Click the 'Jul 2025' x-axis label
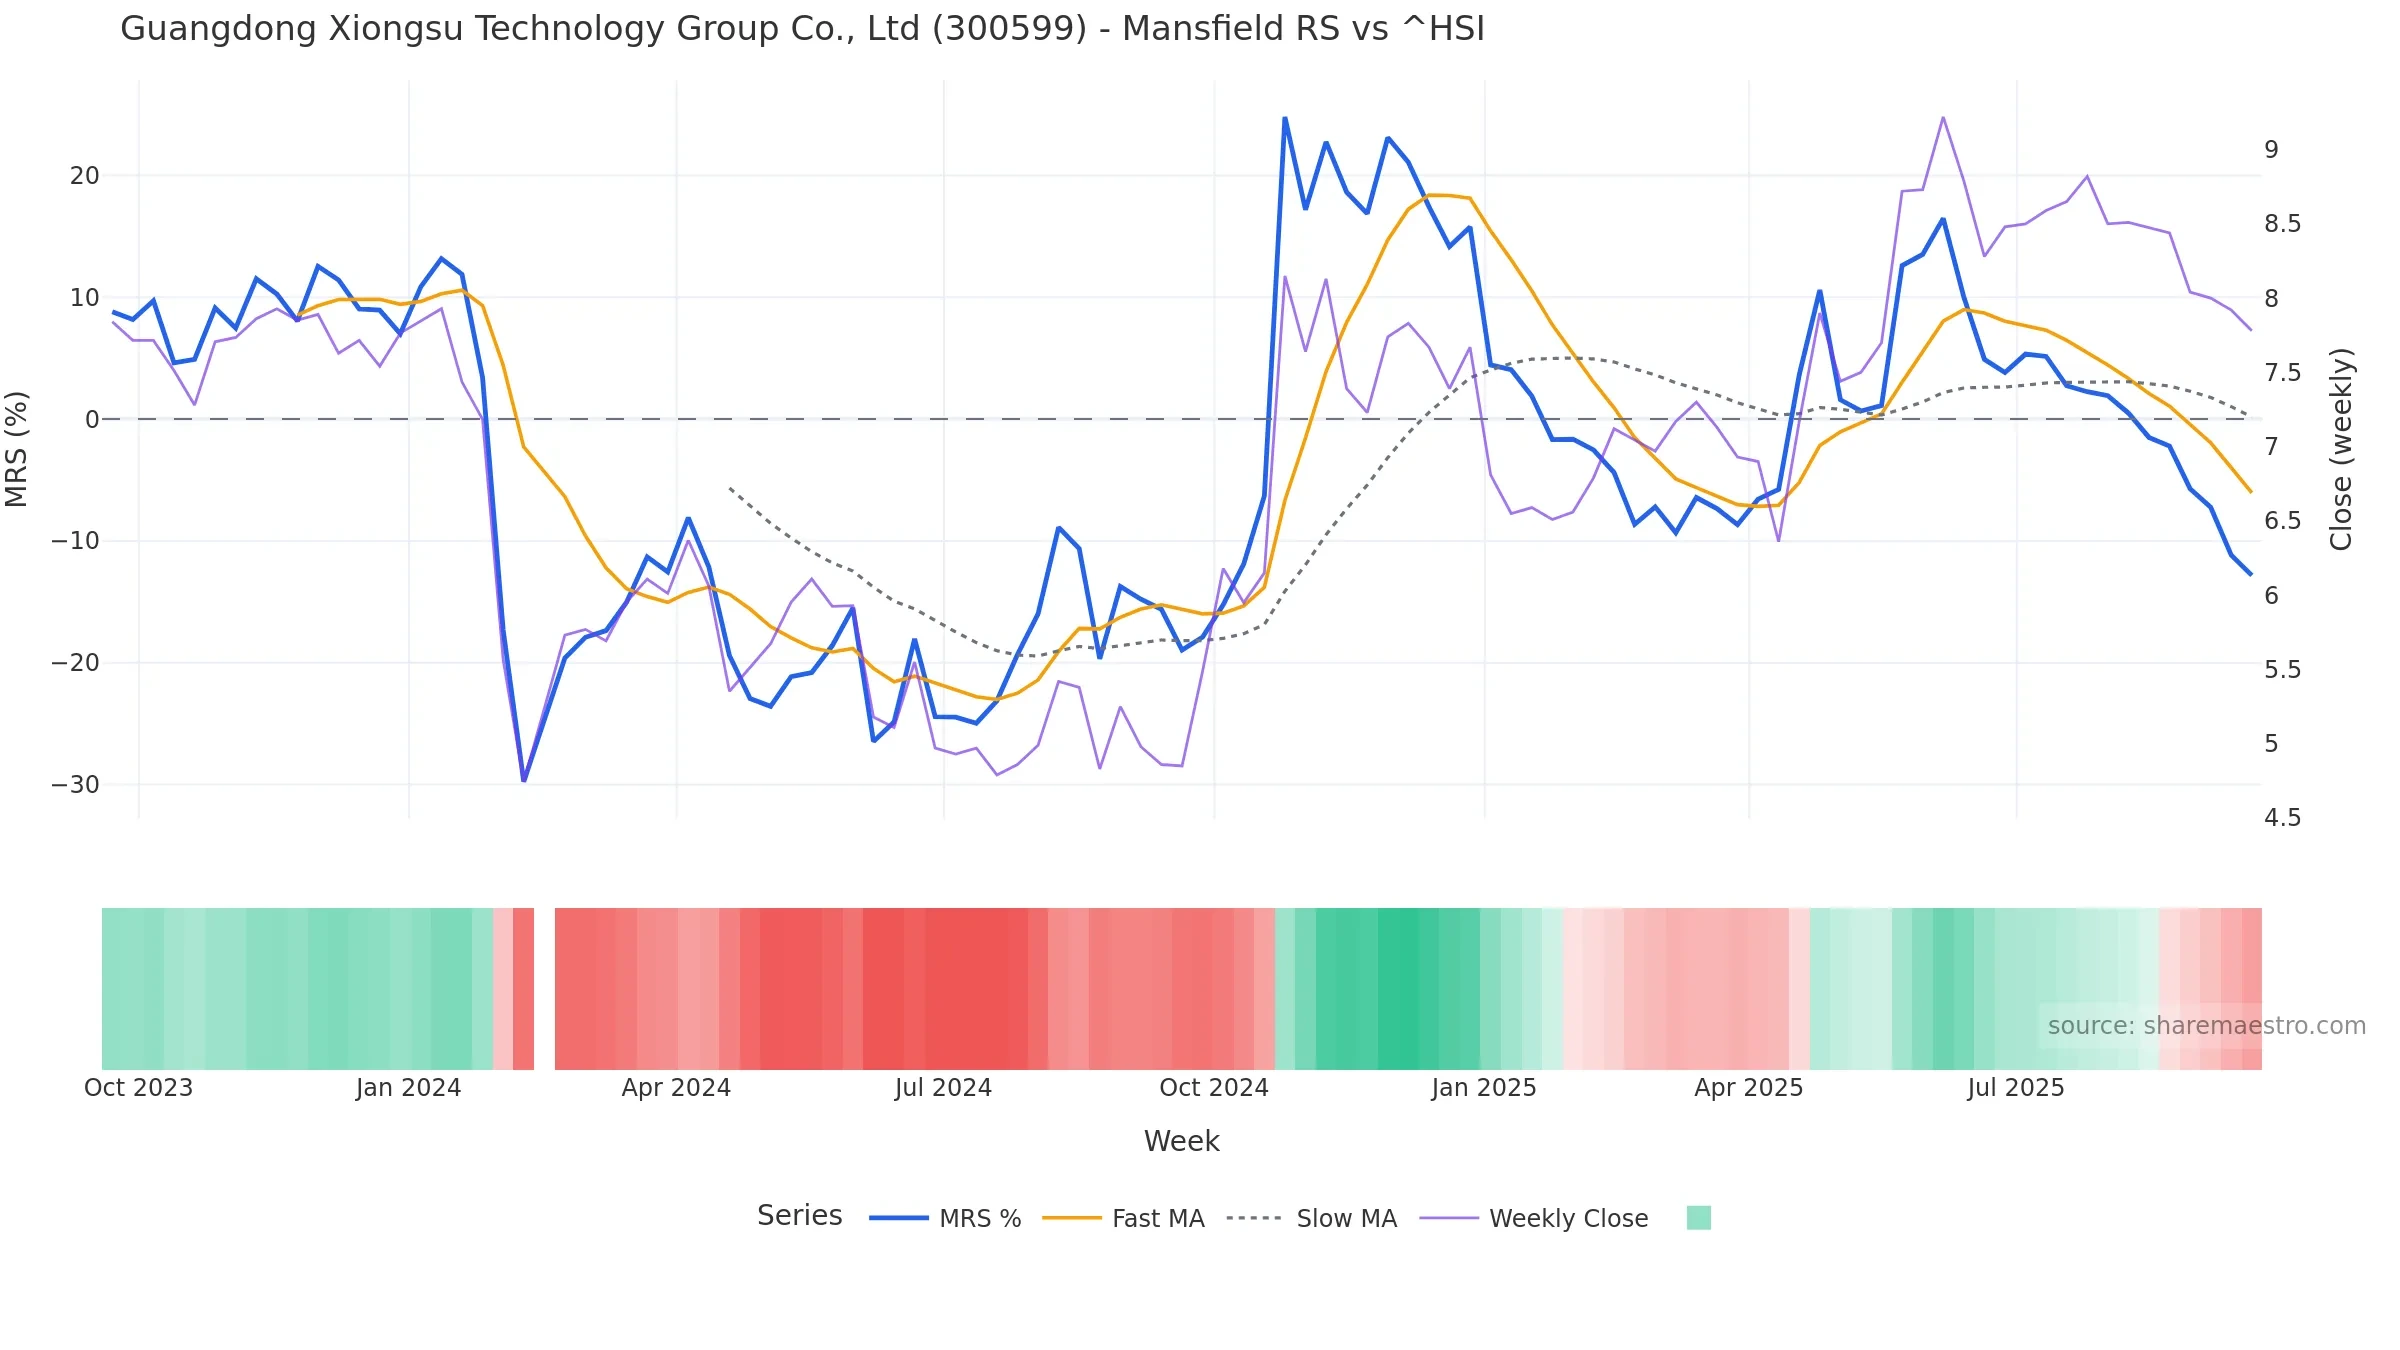 pos(2016,1088)
